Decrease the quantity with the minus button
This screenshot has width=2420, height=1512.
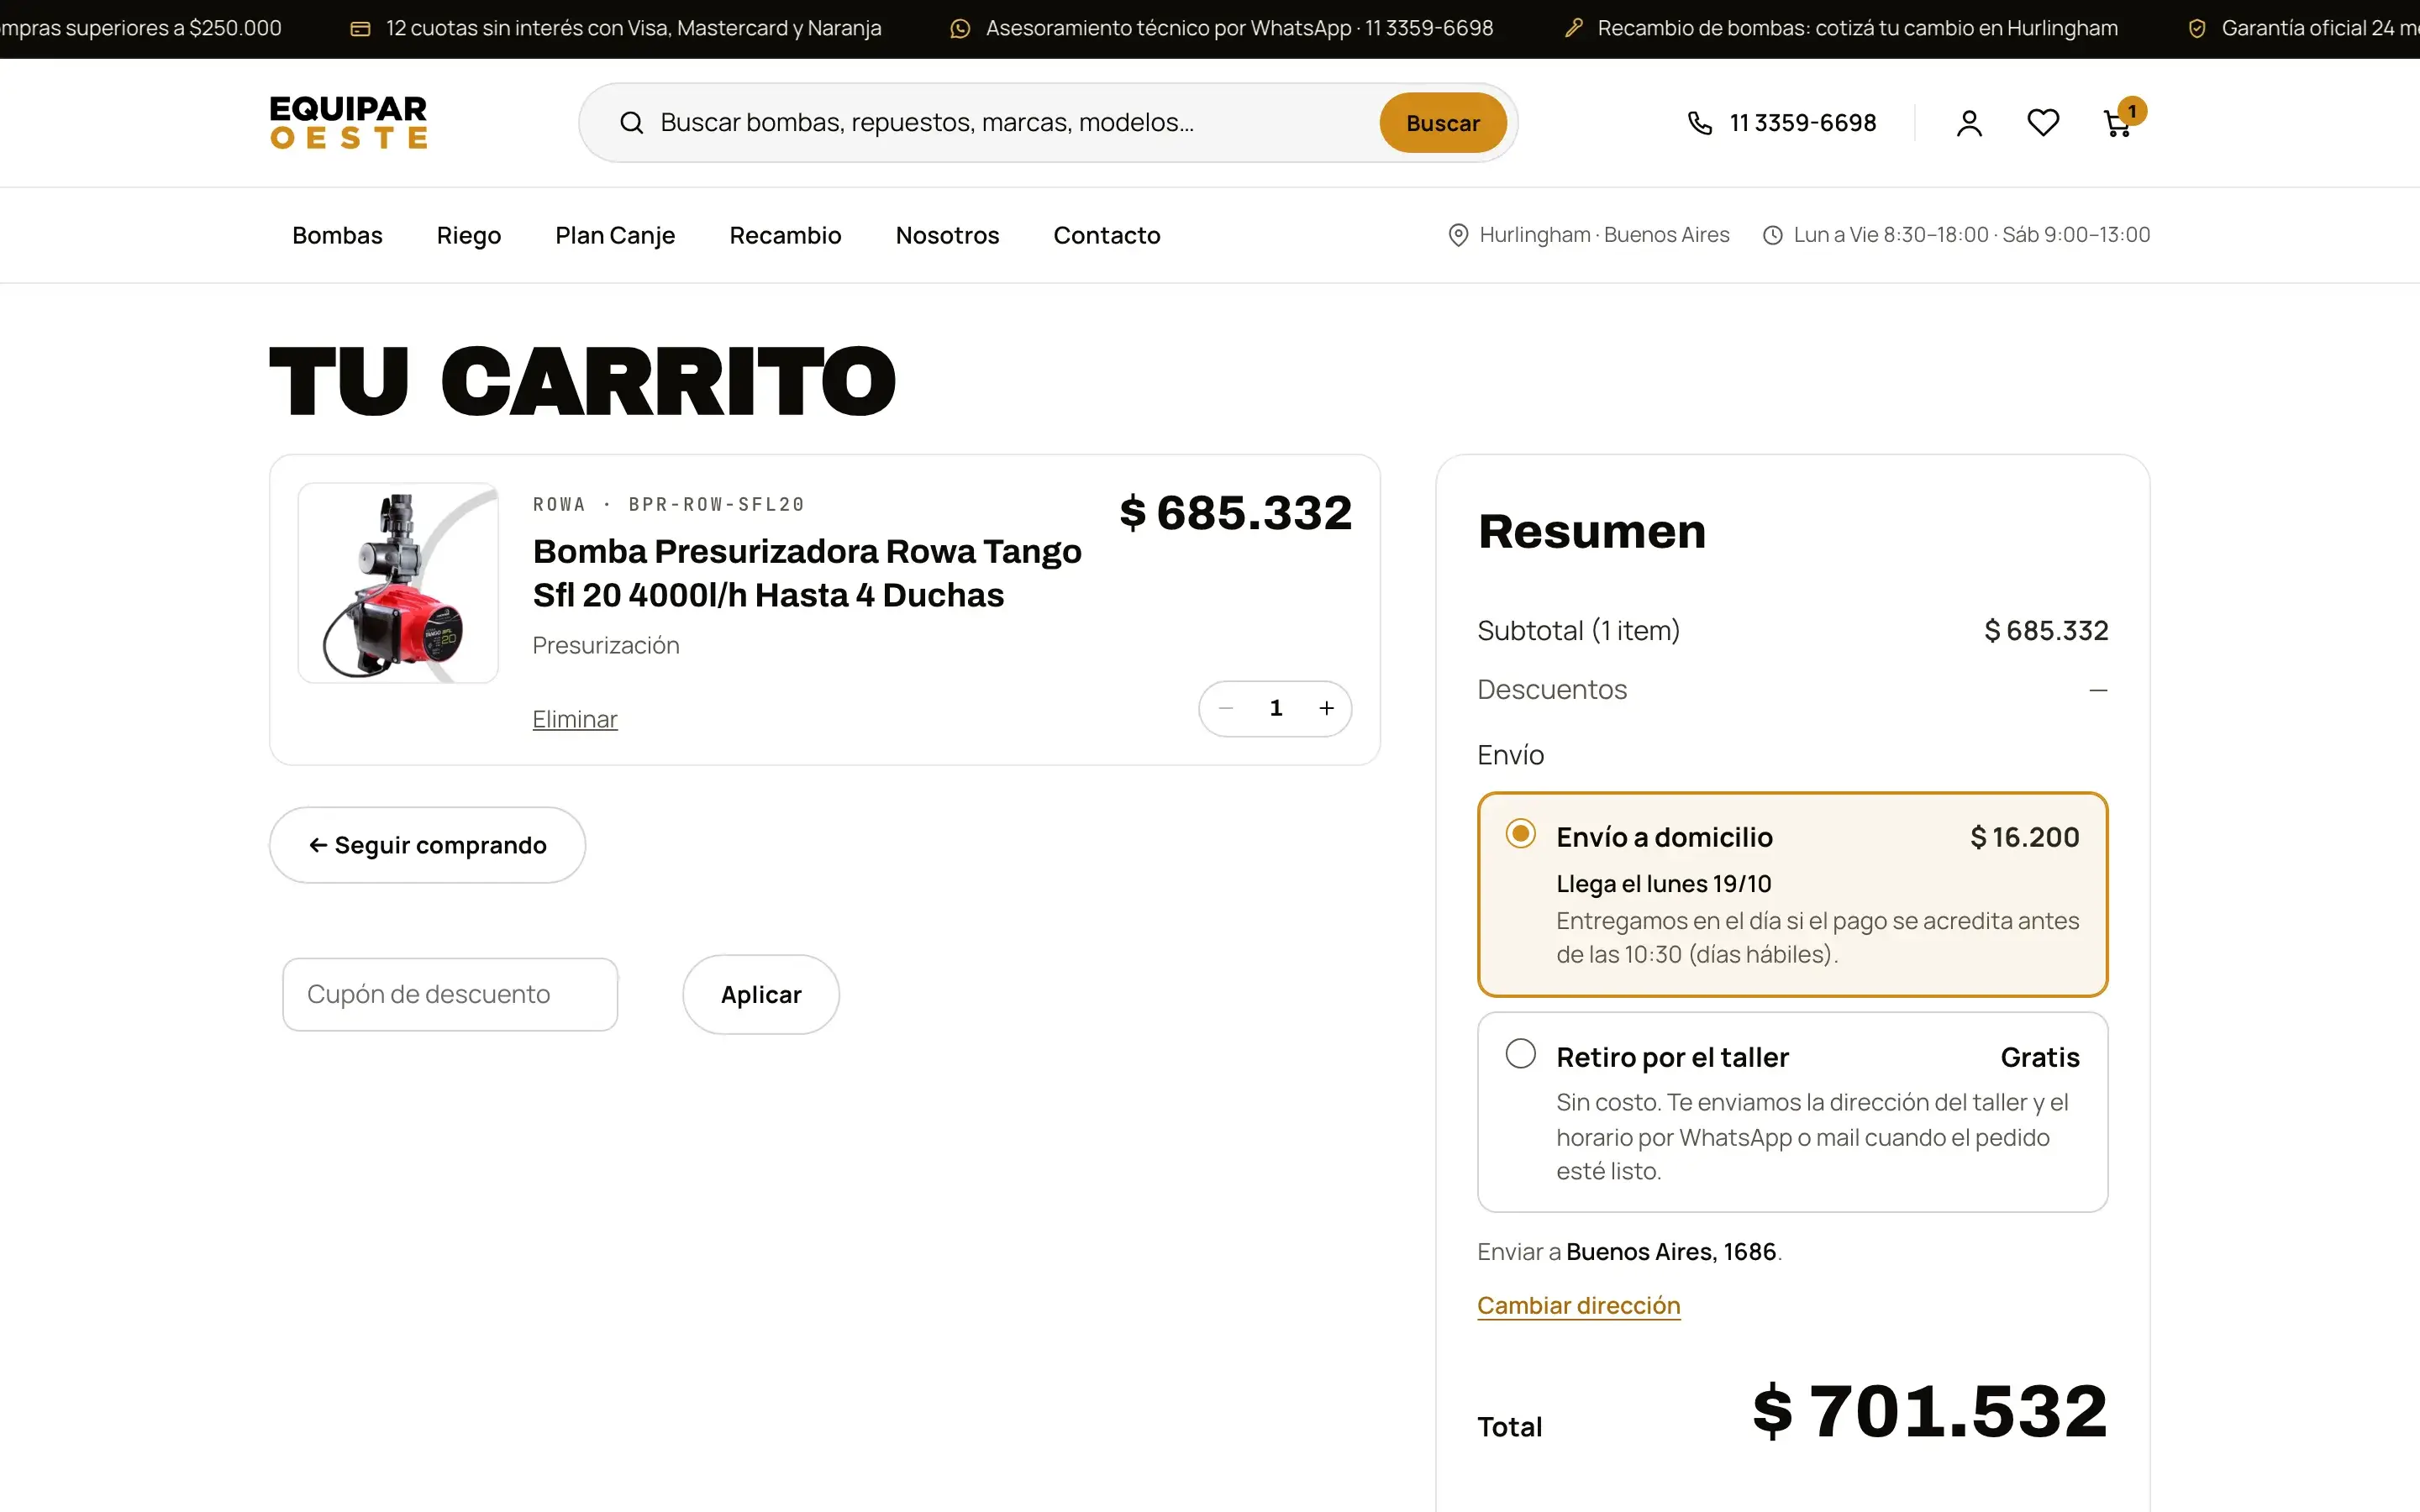(x=1226, y=708)
